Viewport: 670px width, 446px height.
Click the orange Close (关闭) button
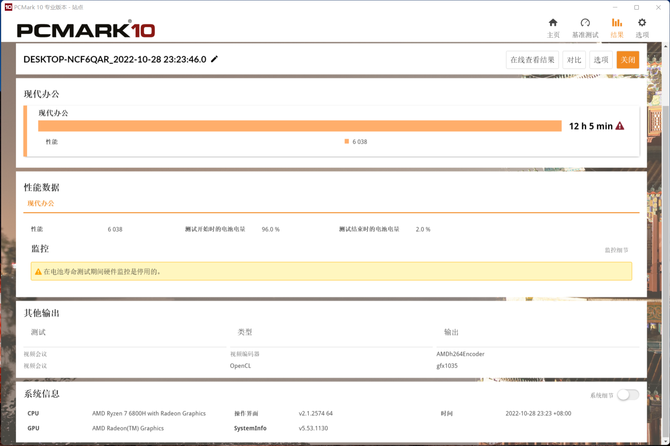[x=628, y=60]
